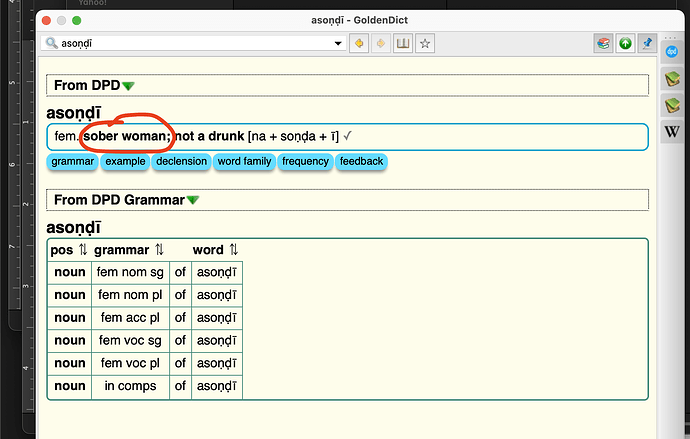Open the search field history dropdown
This screenshot has width=690, height=439.
[338, 44]
